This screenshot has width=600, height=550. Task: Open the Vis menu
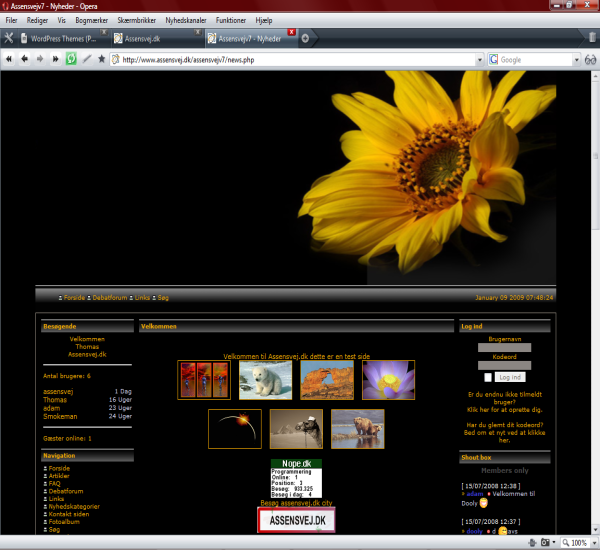click(x=62, y=20)
